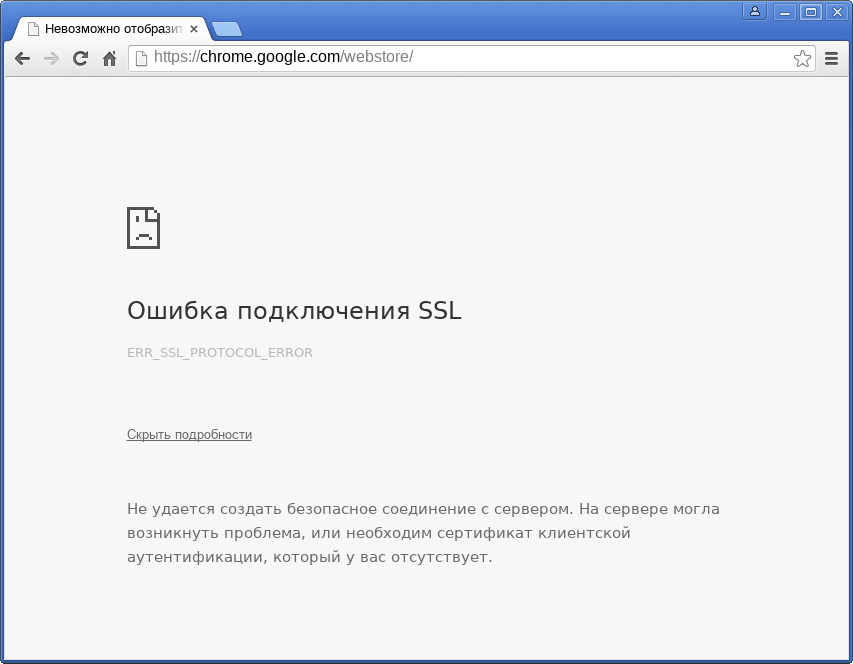
Task: Click the profile avatar in the title bar
Action: 754,11
